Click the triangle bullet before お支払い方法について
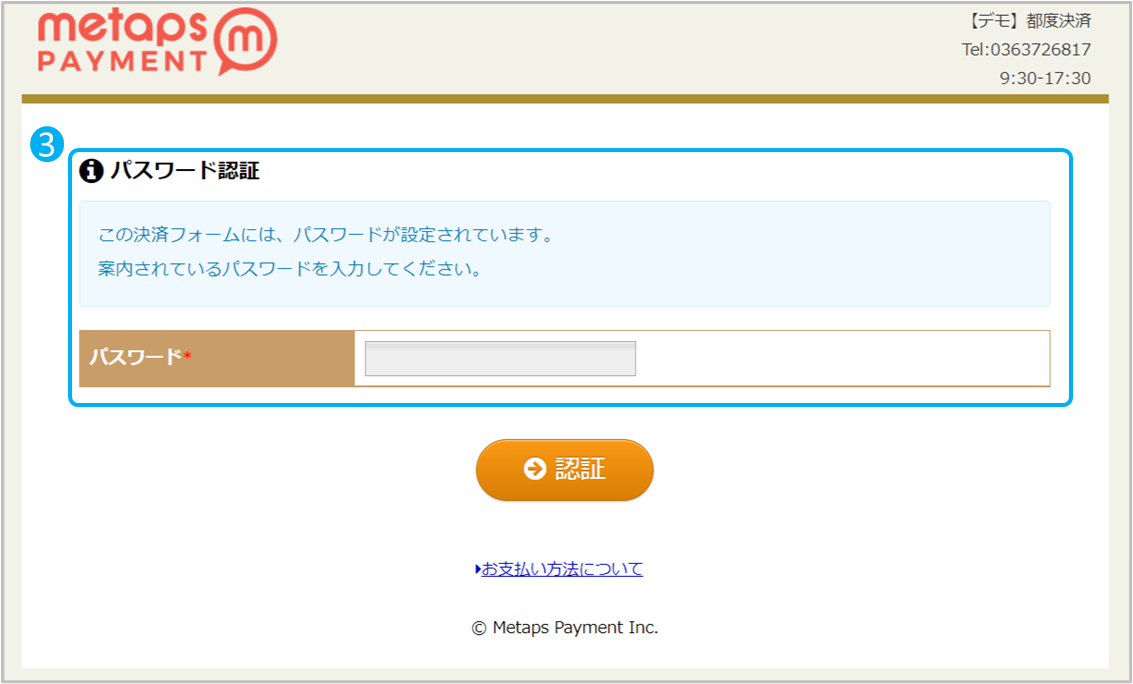This screenshot has height=684, width=1133. pyautogui.click(x=478, y=569)
